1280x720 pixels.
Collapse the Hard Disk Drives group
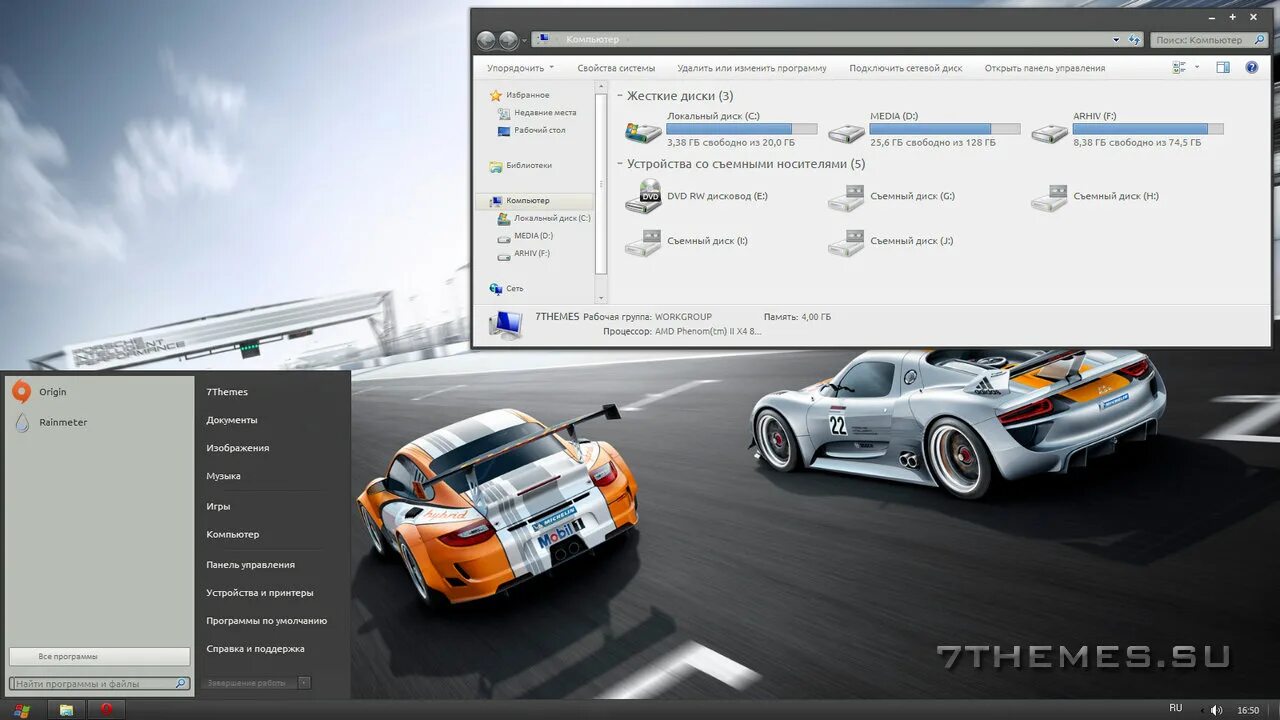coord(620,97)
